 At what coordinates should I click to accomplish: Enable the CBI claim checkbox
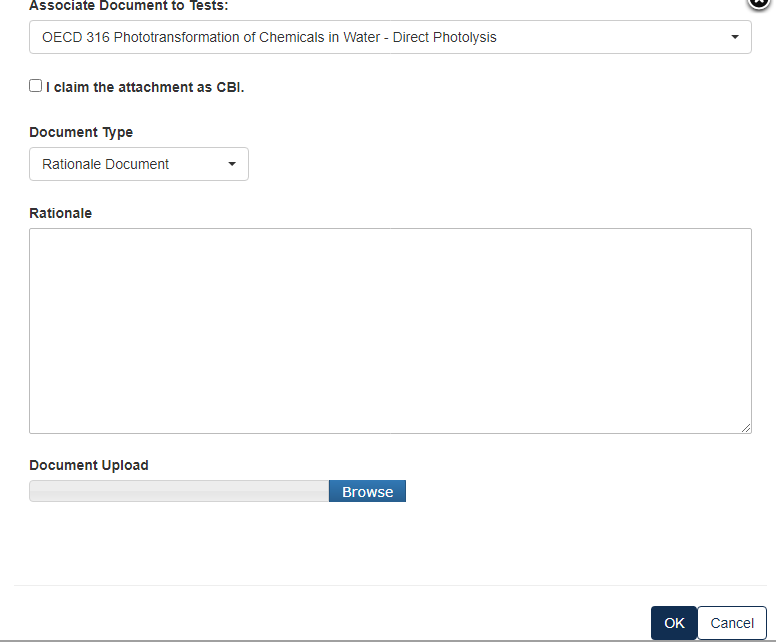tap(36, 86)
